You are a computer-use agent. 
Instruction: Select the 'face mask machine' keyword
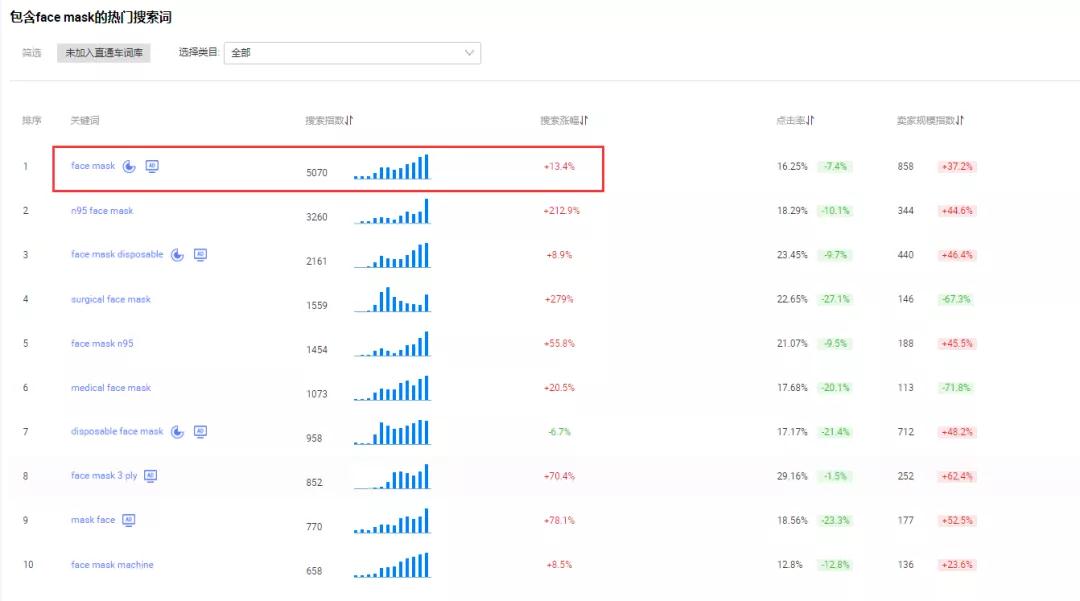tap(112, 565)
